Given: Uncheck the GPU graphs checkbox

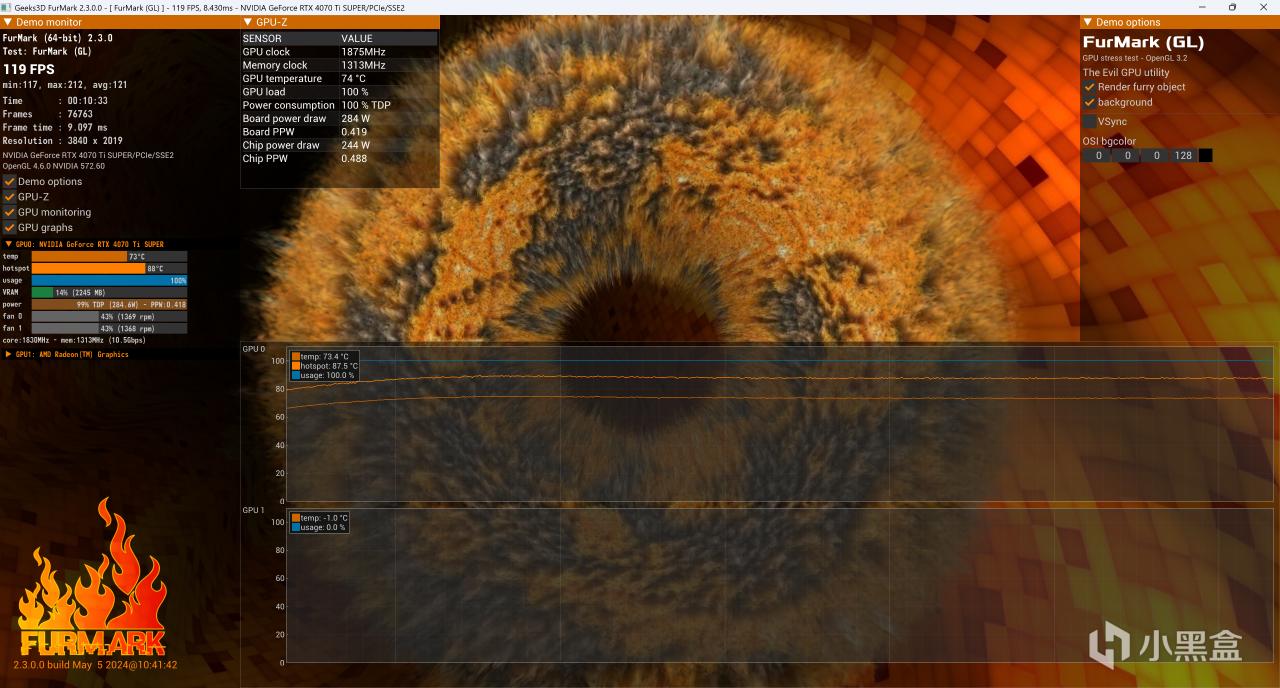Looking at the screenshot, I should click(x=9, y=228).
